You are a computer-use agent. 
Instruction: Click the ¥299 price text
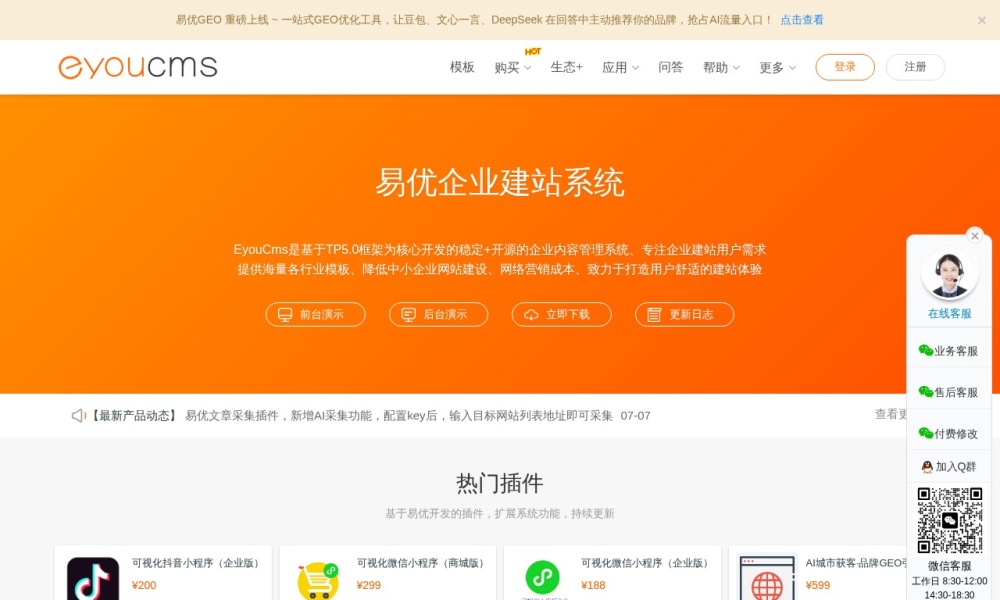(369, 585)
